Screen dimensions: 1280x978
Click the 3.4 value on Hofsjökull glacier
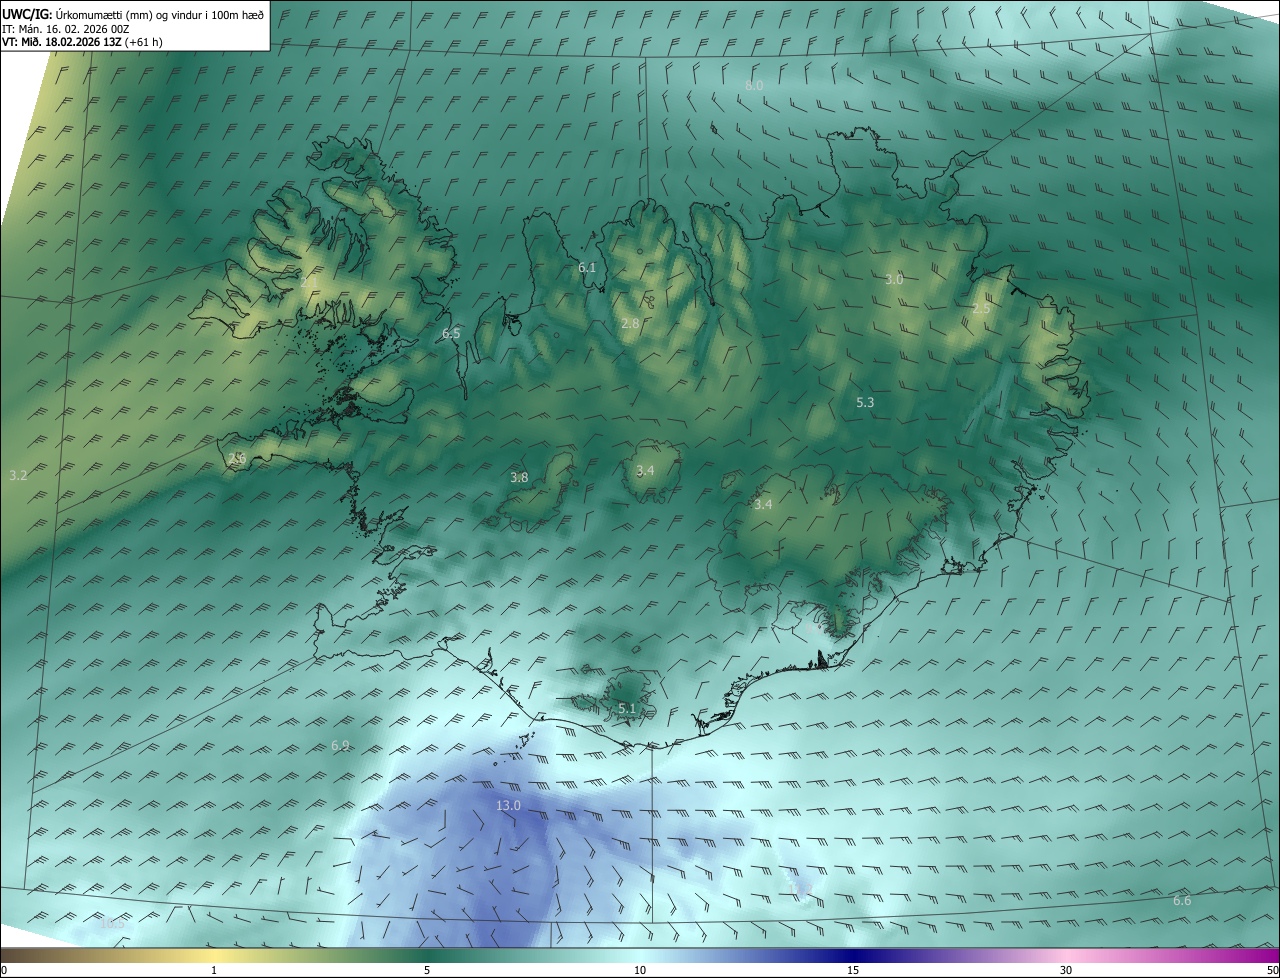[x=645, y=470]
